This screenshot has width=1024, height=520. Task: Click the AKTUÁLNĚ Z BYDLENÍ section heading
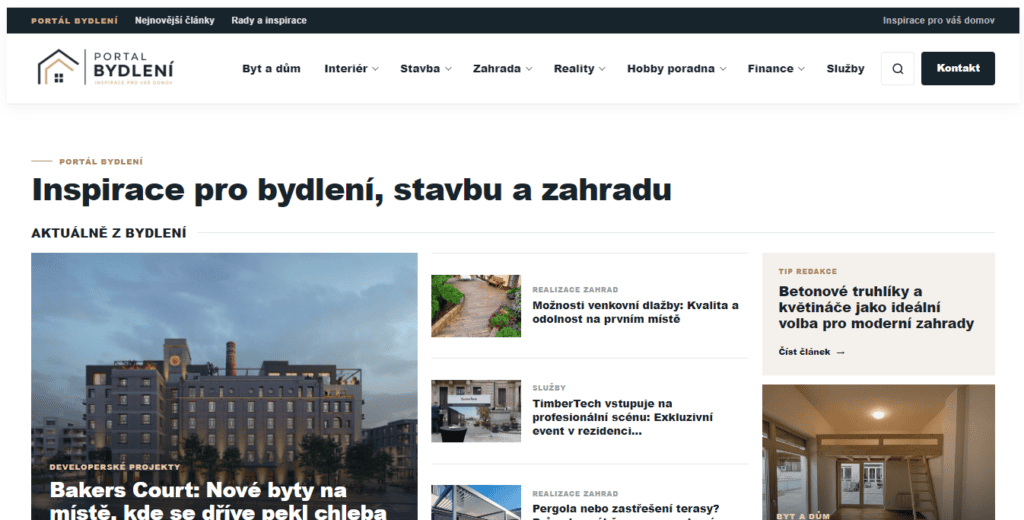coord(109,233)
